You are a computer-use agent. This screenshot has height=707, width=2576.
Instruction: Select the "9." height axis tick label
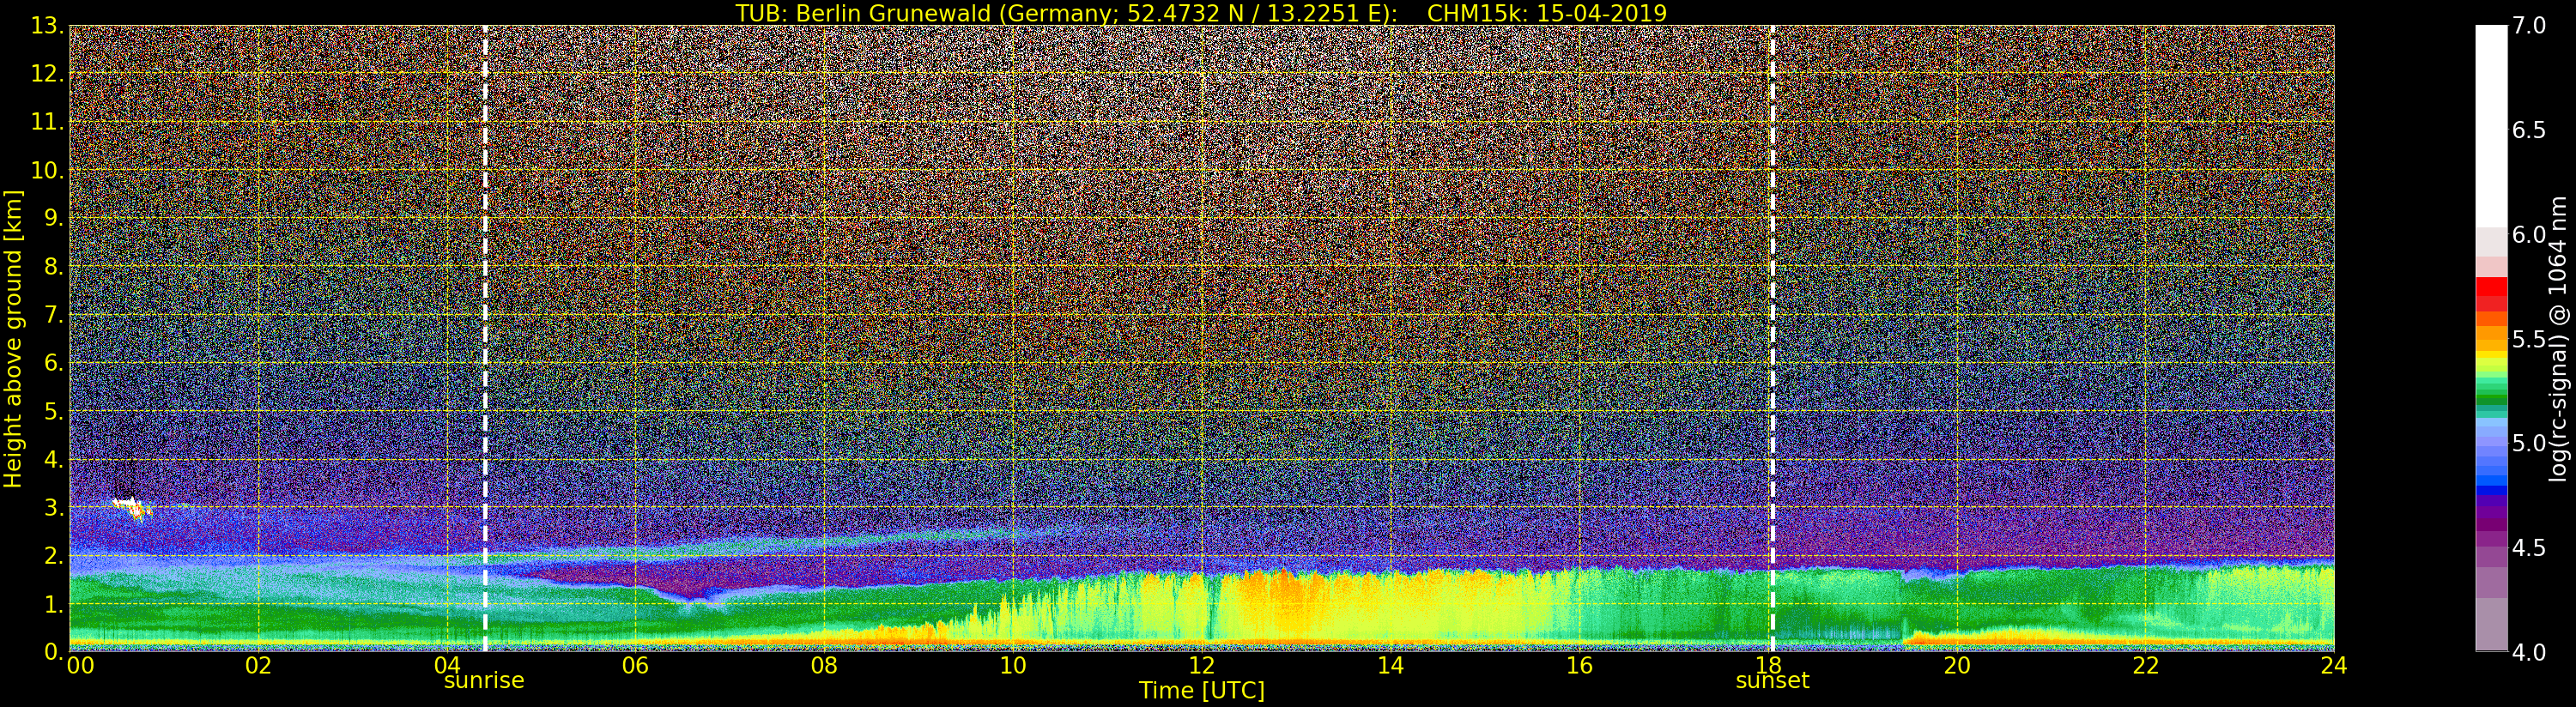pos(53,218)
